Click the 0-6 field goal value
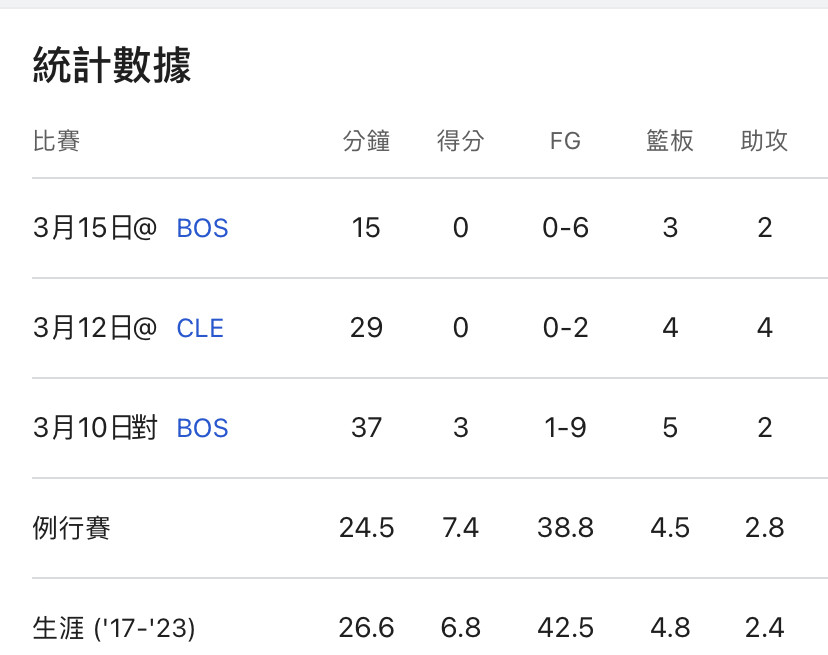The width and height of the screenshot is (828, 655). [565, 228]
